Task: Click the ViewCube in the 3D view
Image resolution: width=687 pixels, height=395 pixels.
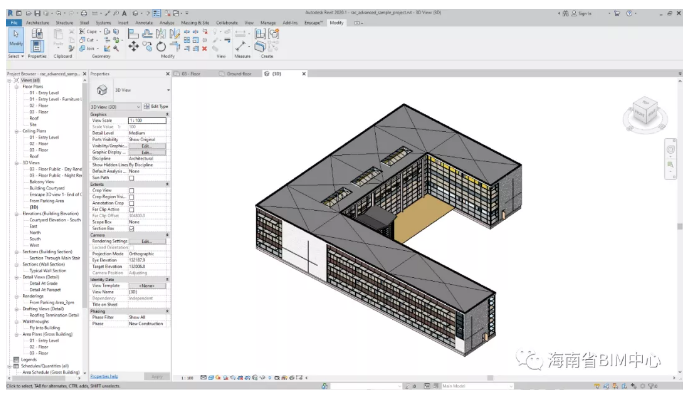Action: tap(645, 113)
